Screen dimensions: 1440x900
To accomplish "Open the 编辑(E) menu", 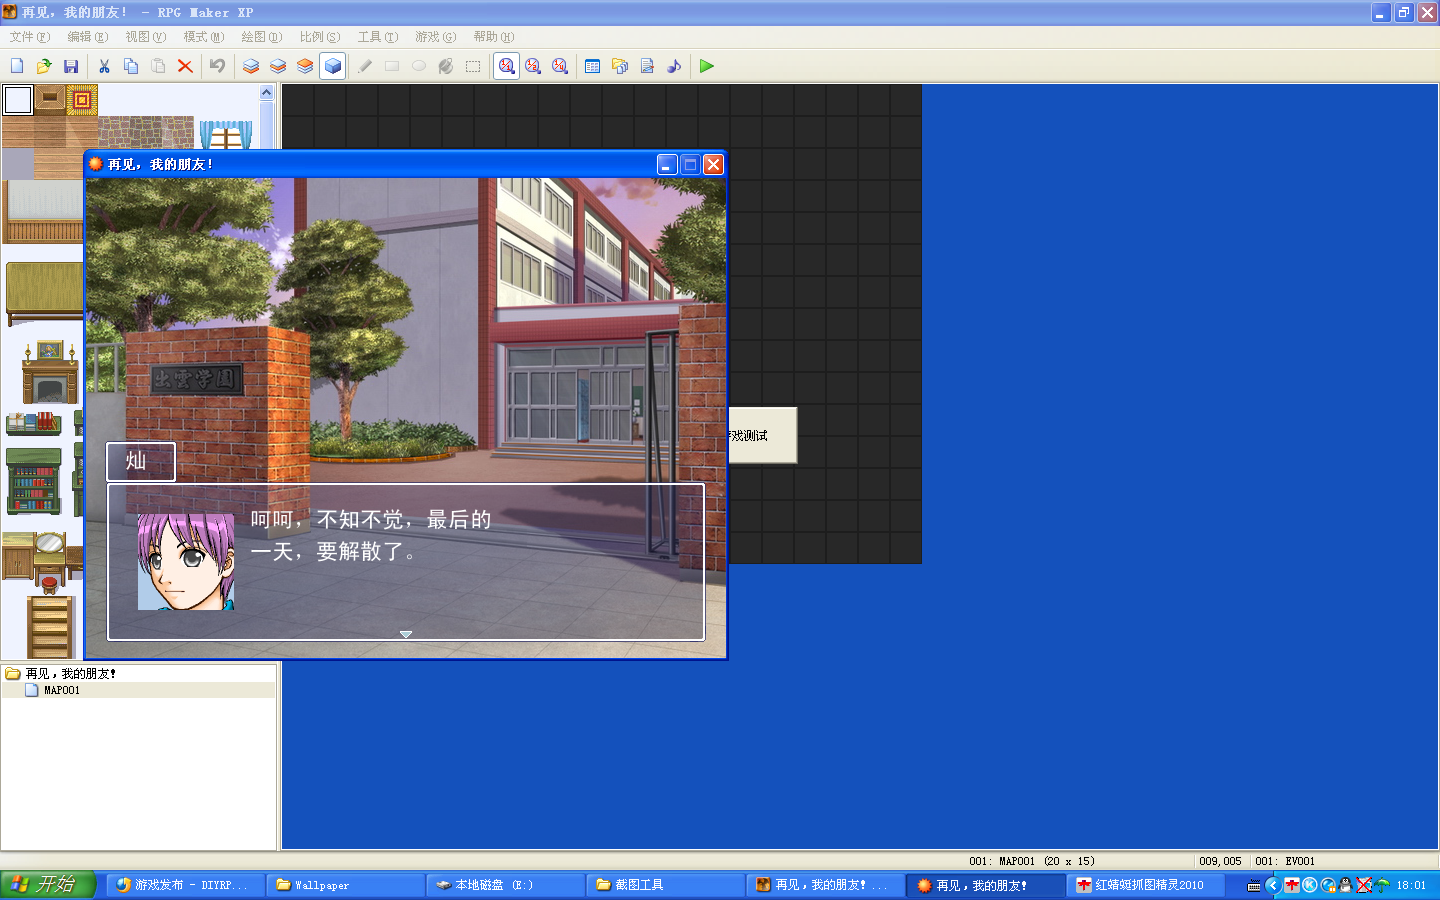I will [x=88, y=37].
